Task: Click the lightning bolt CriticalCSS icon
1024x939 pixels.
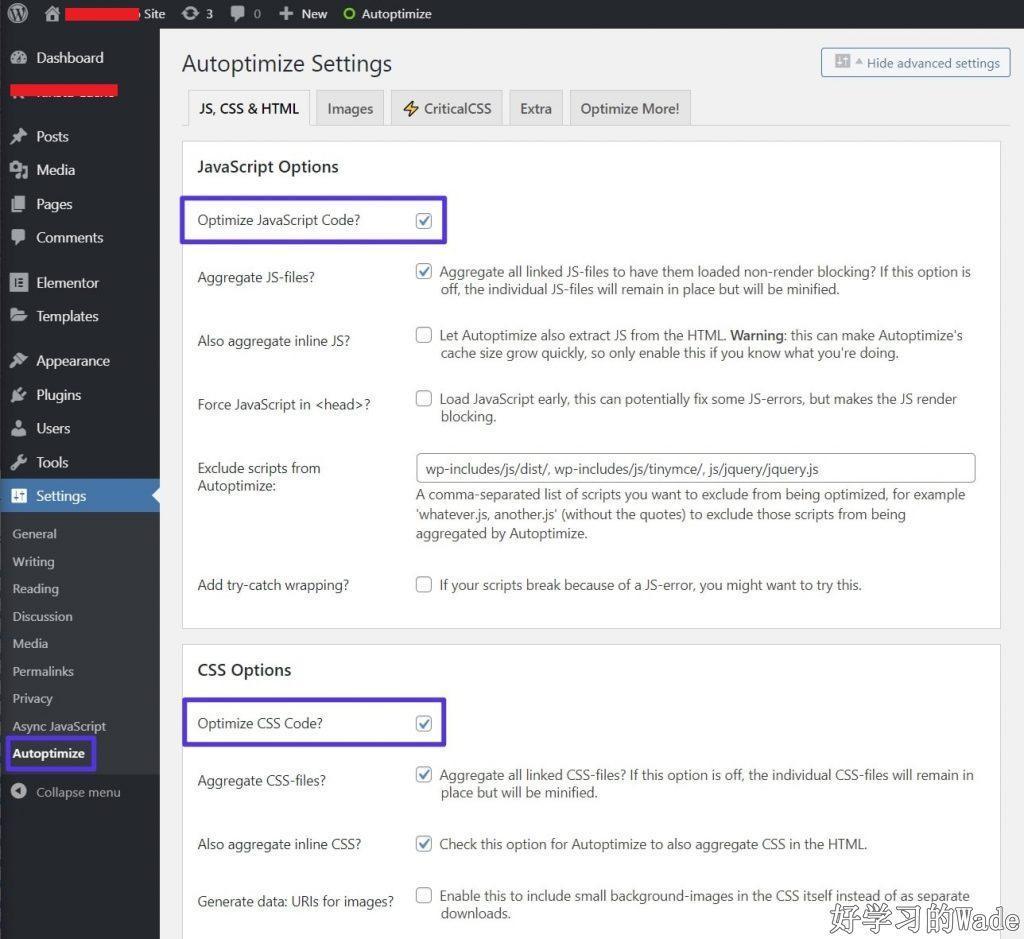Action: (x=411, y=108)
